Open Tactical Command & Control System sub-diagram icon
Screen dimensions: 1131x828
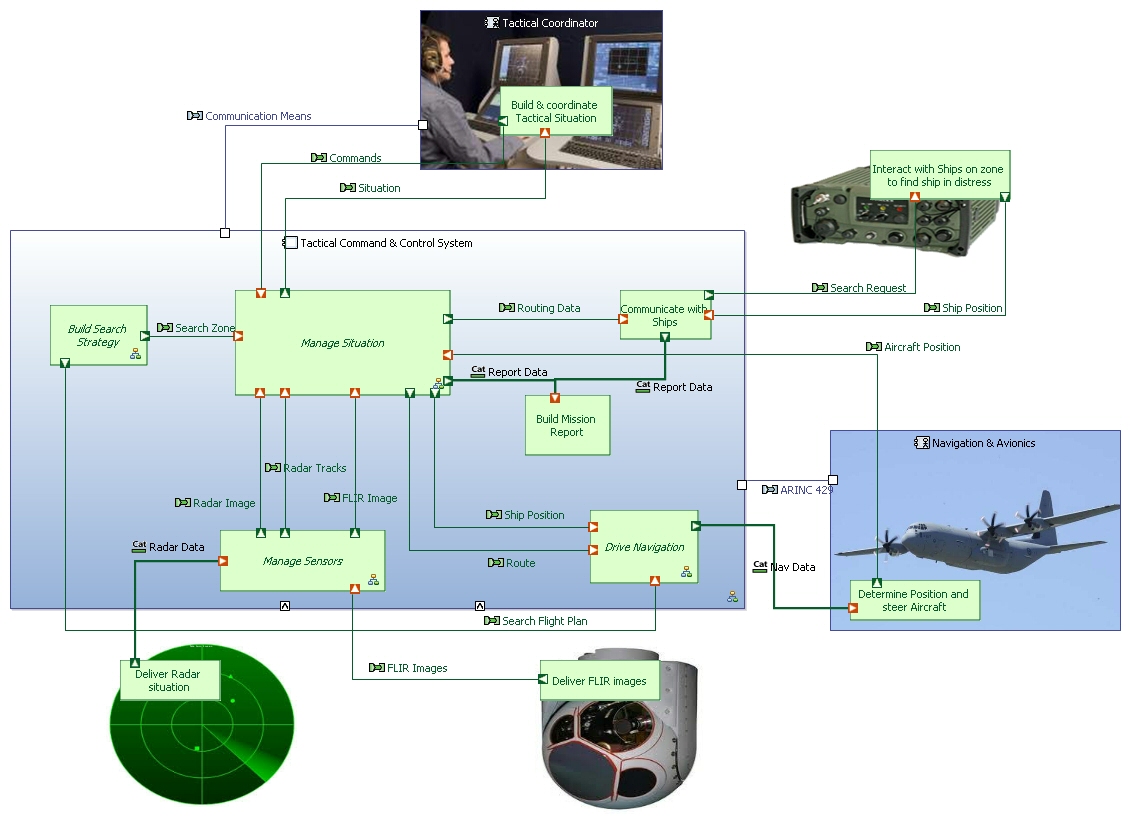(x=732, y=596)
